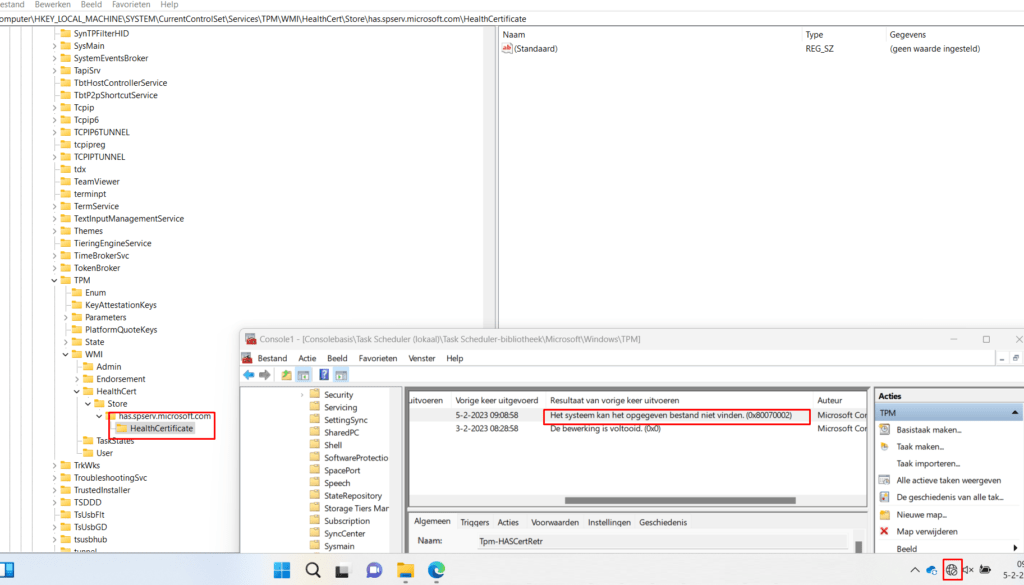Click the network globe tray icon
Image resolution: width=1024 pixels, height=585 pixels.
coord(952,570)
